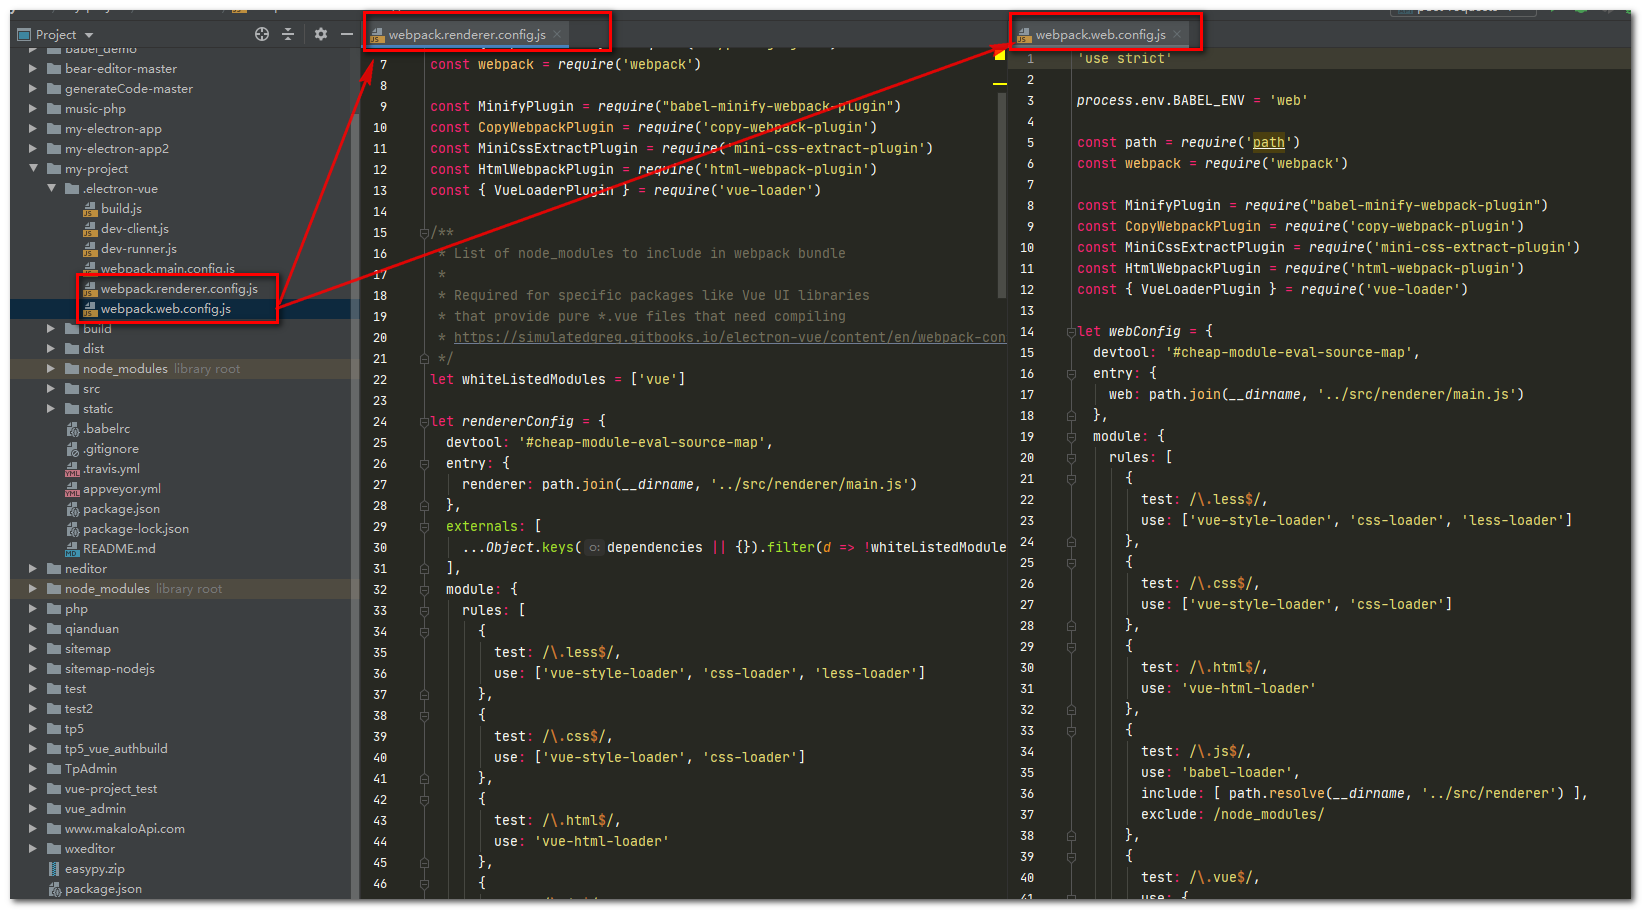Click fold marker at webConfig line 14

(1071, 332)
